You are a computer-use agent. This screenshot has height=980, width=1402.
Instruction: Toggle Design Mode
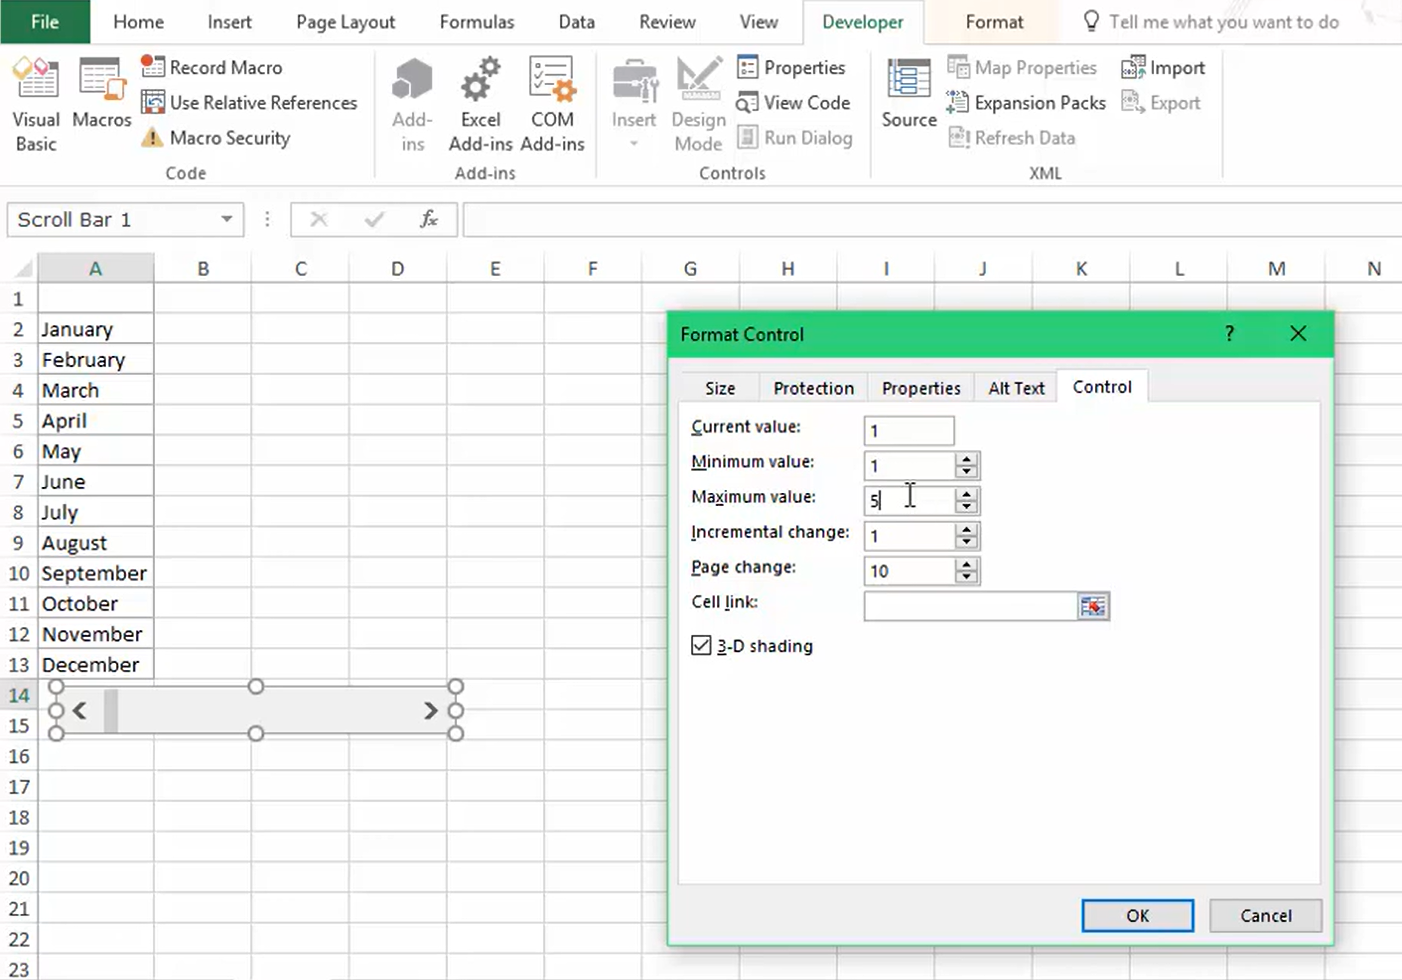click(698, 104)
